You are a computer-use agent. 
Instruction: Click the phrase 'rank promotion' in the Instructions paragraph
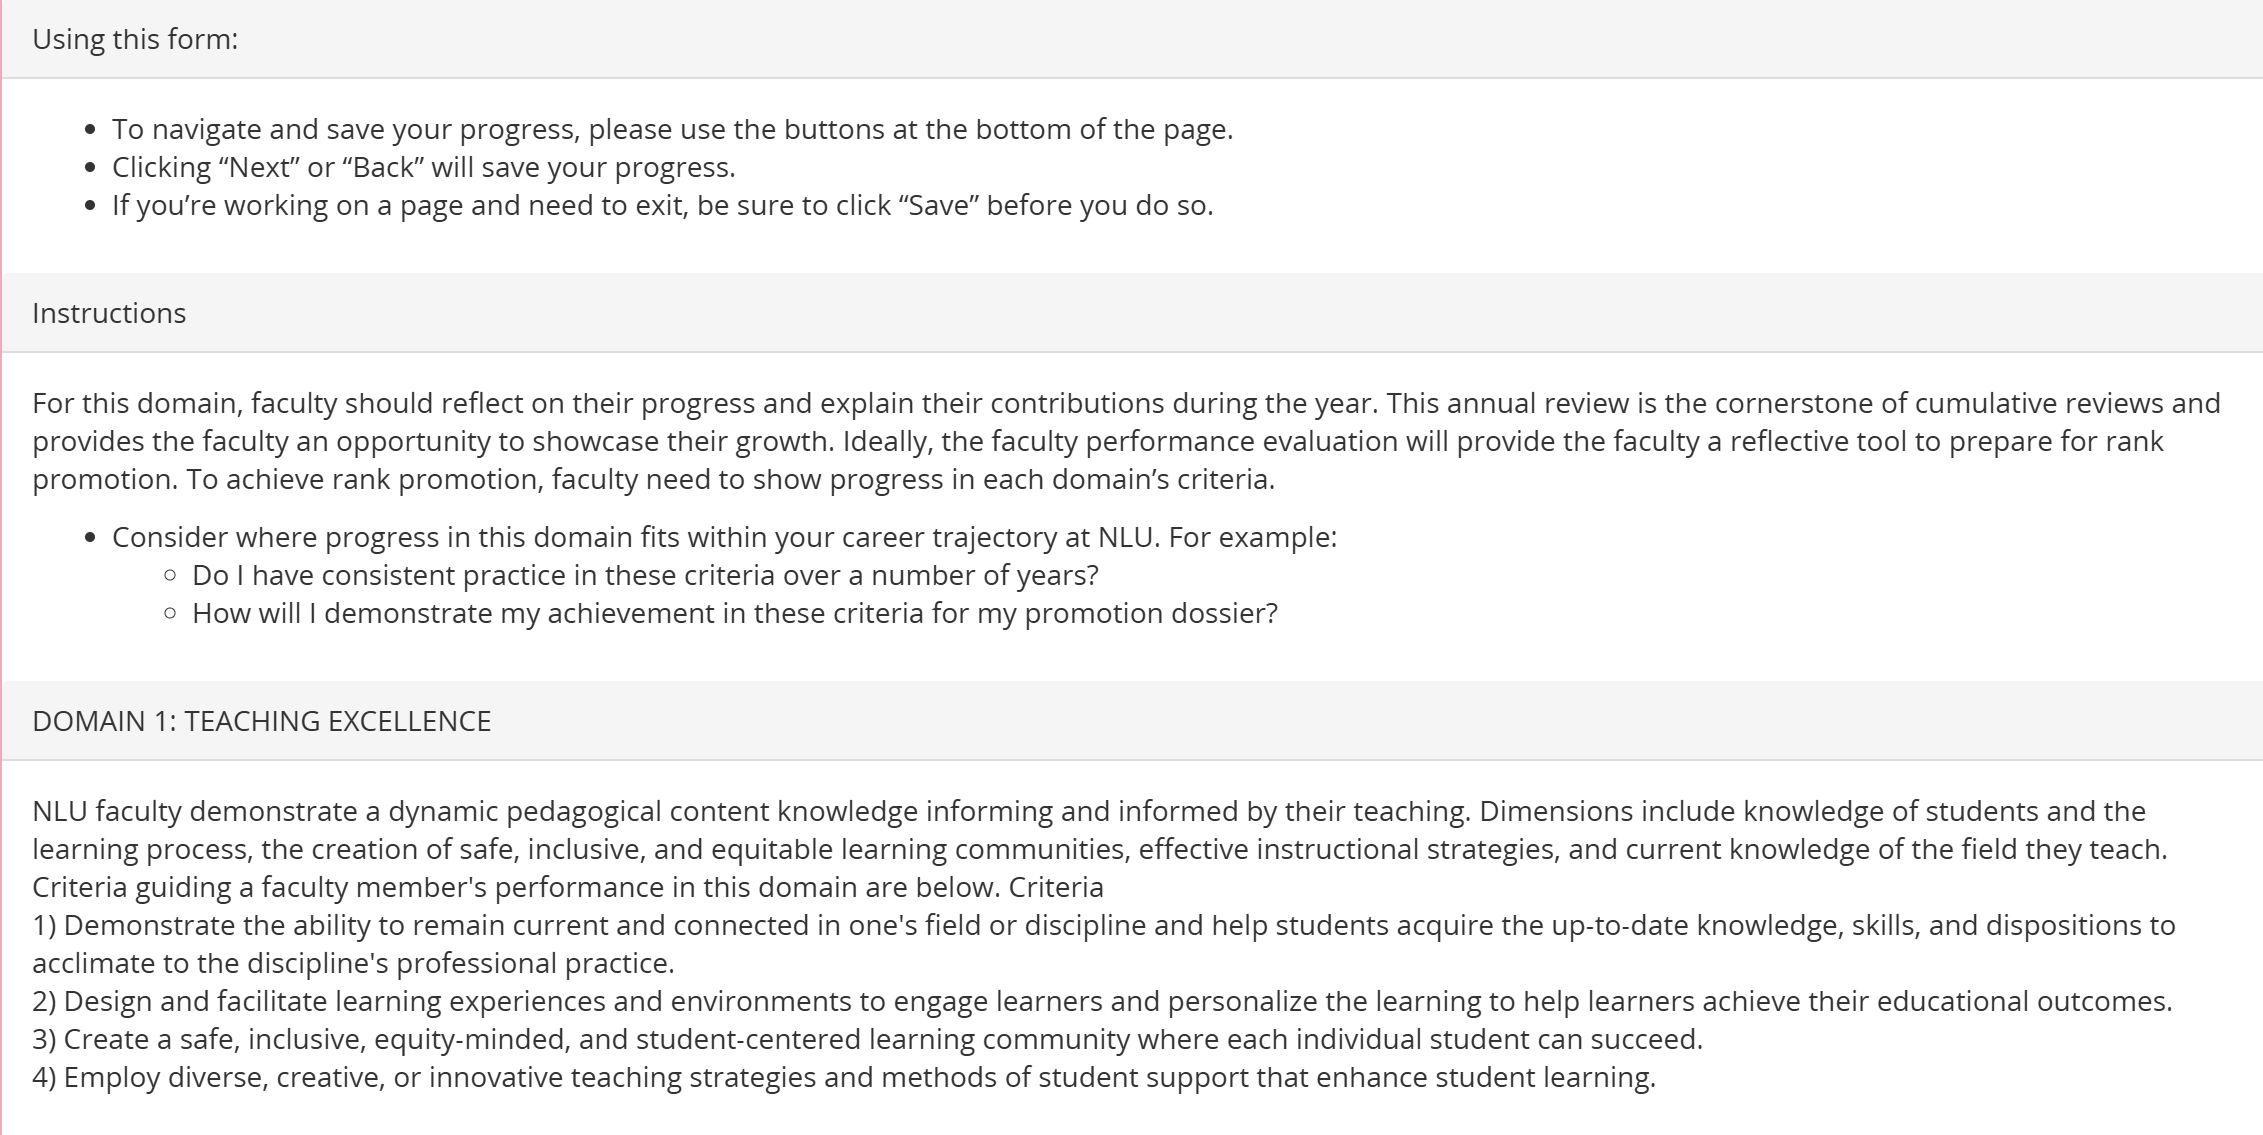(x=437, y=479)
